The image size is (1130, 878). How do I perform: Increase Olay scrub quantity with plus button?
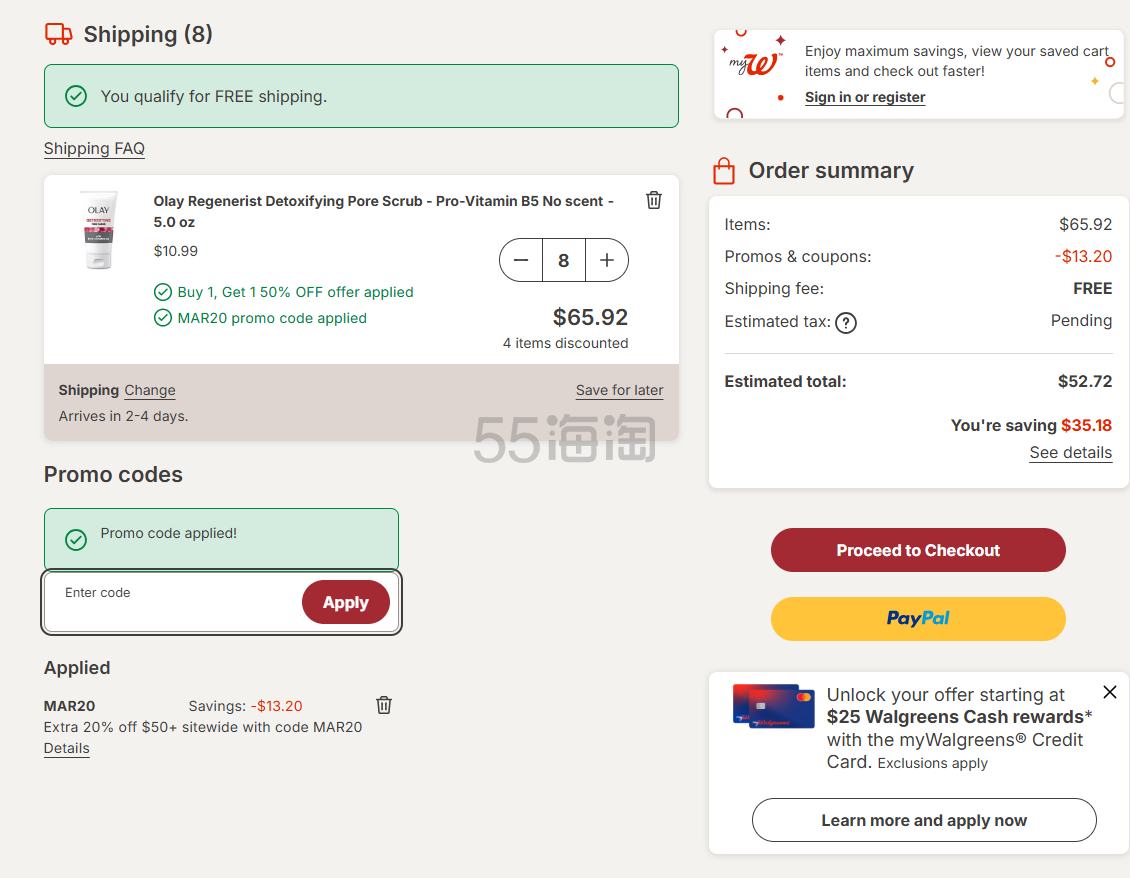point(607,260)
